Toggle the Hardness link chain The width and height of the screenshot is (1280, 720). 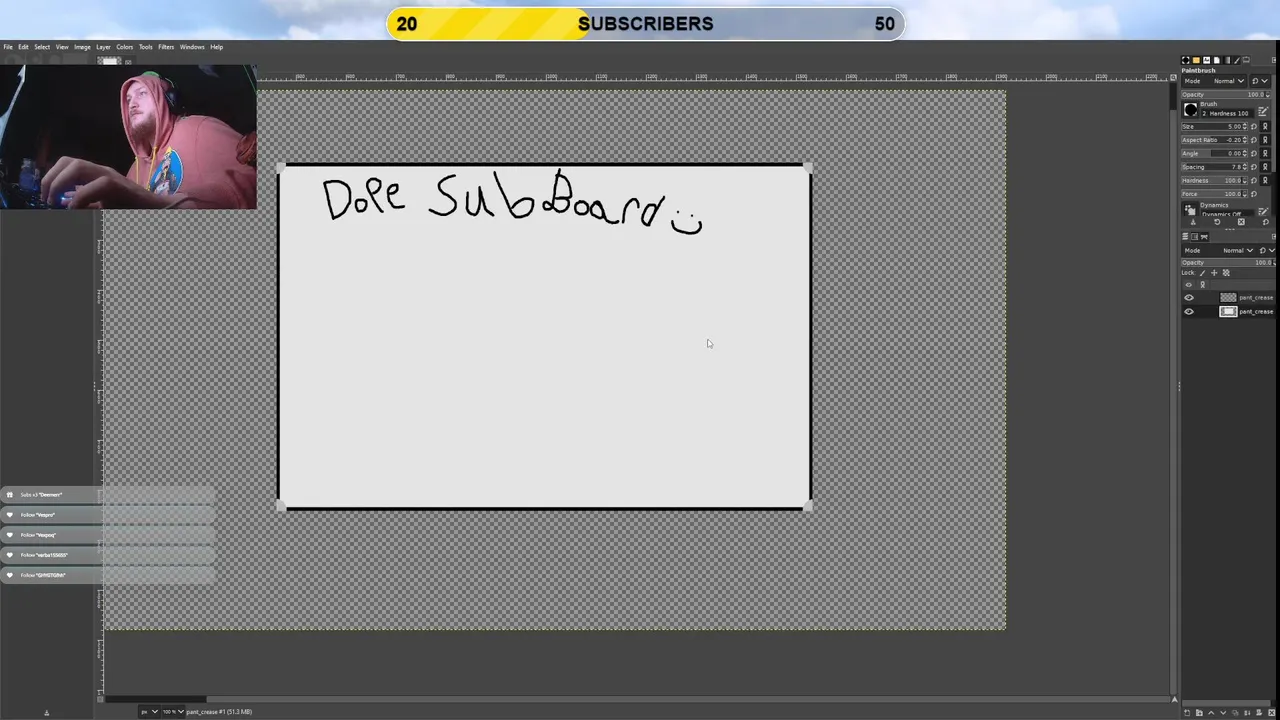click(x=1265, y=180)
